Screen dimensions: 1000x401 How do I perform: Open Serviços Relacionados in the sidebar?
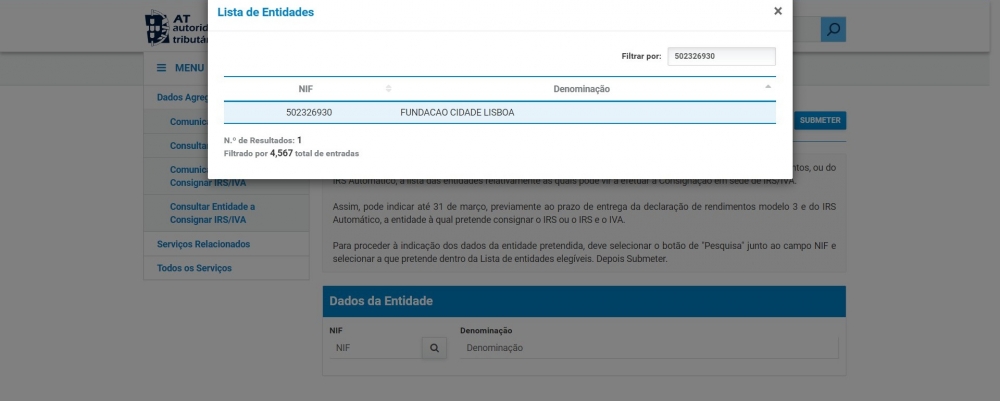[x=203, y=244]
